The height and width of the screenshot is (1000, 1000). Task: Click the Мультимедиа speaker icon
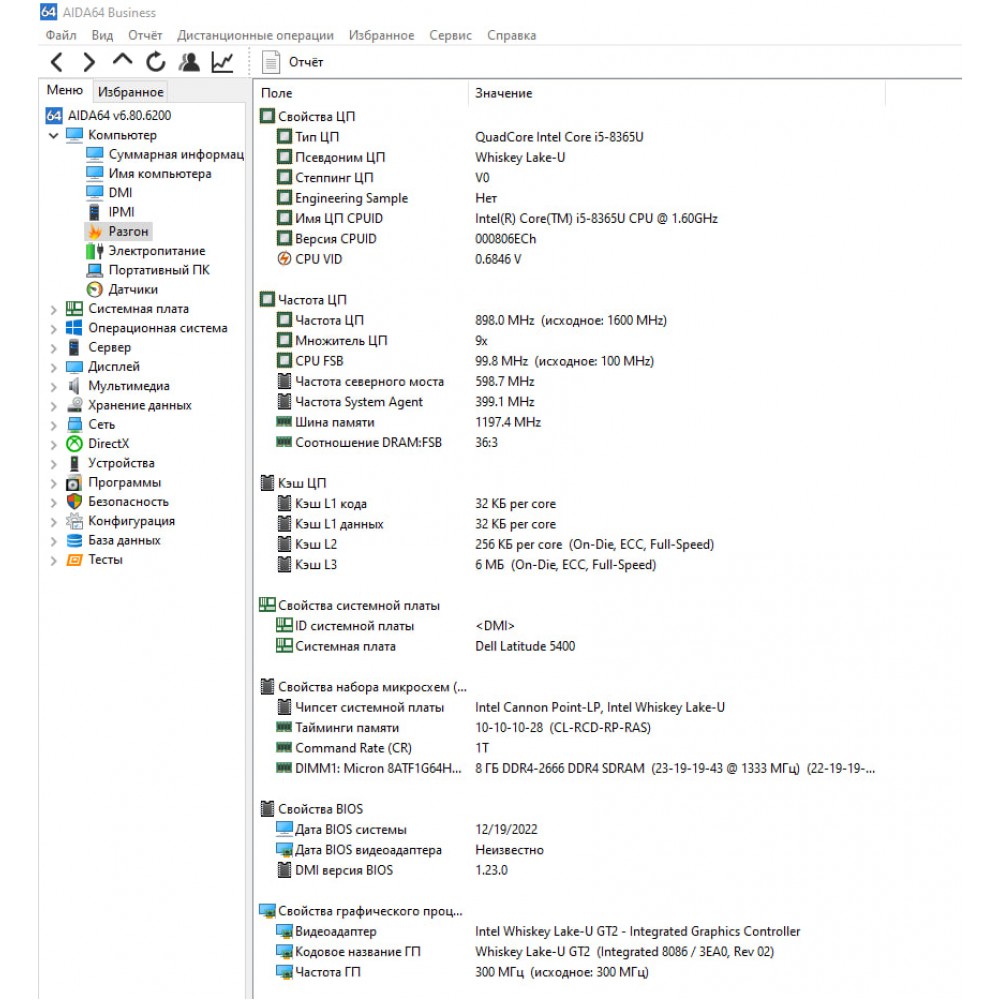75,386
